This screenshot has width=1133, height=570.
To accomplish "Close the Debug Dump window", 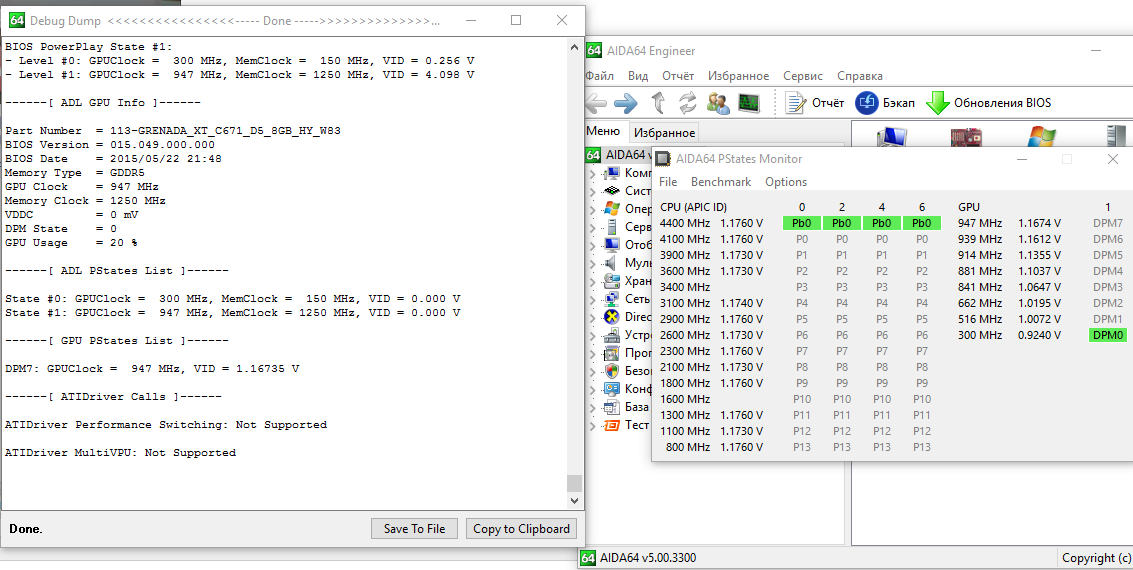I will pos(561,20).
